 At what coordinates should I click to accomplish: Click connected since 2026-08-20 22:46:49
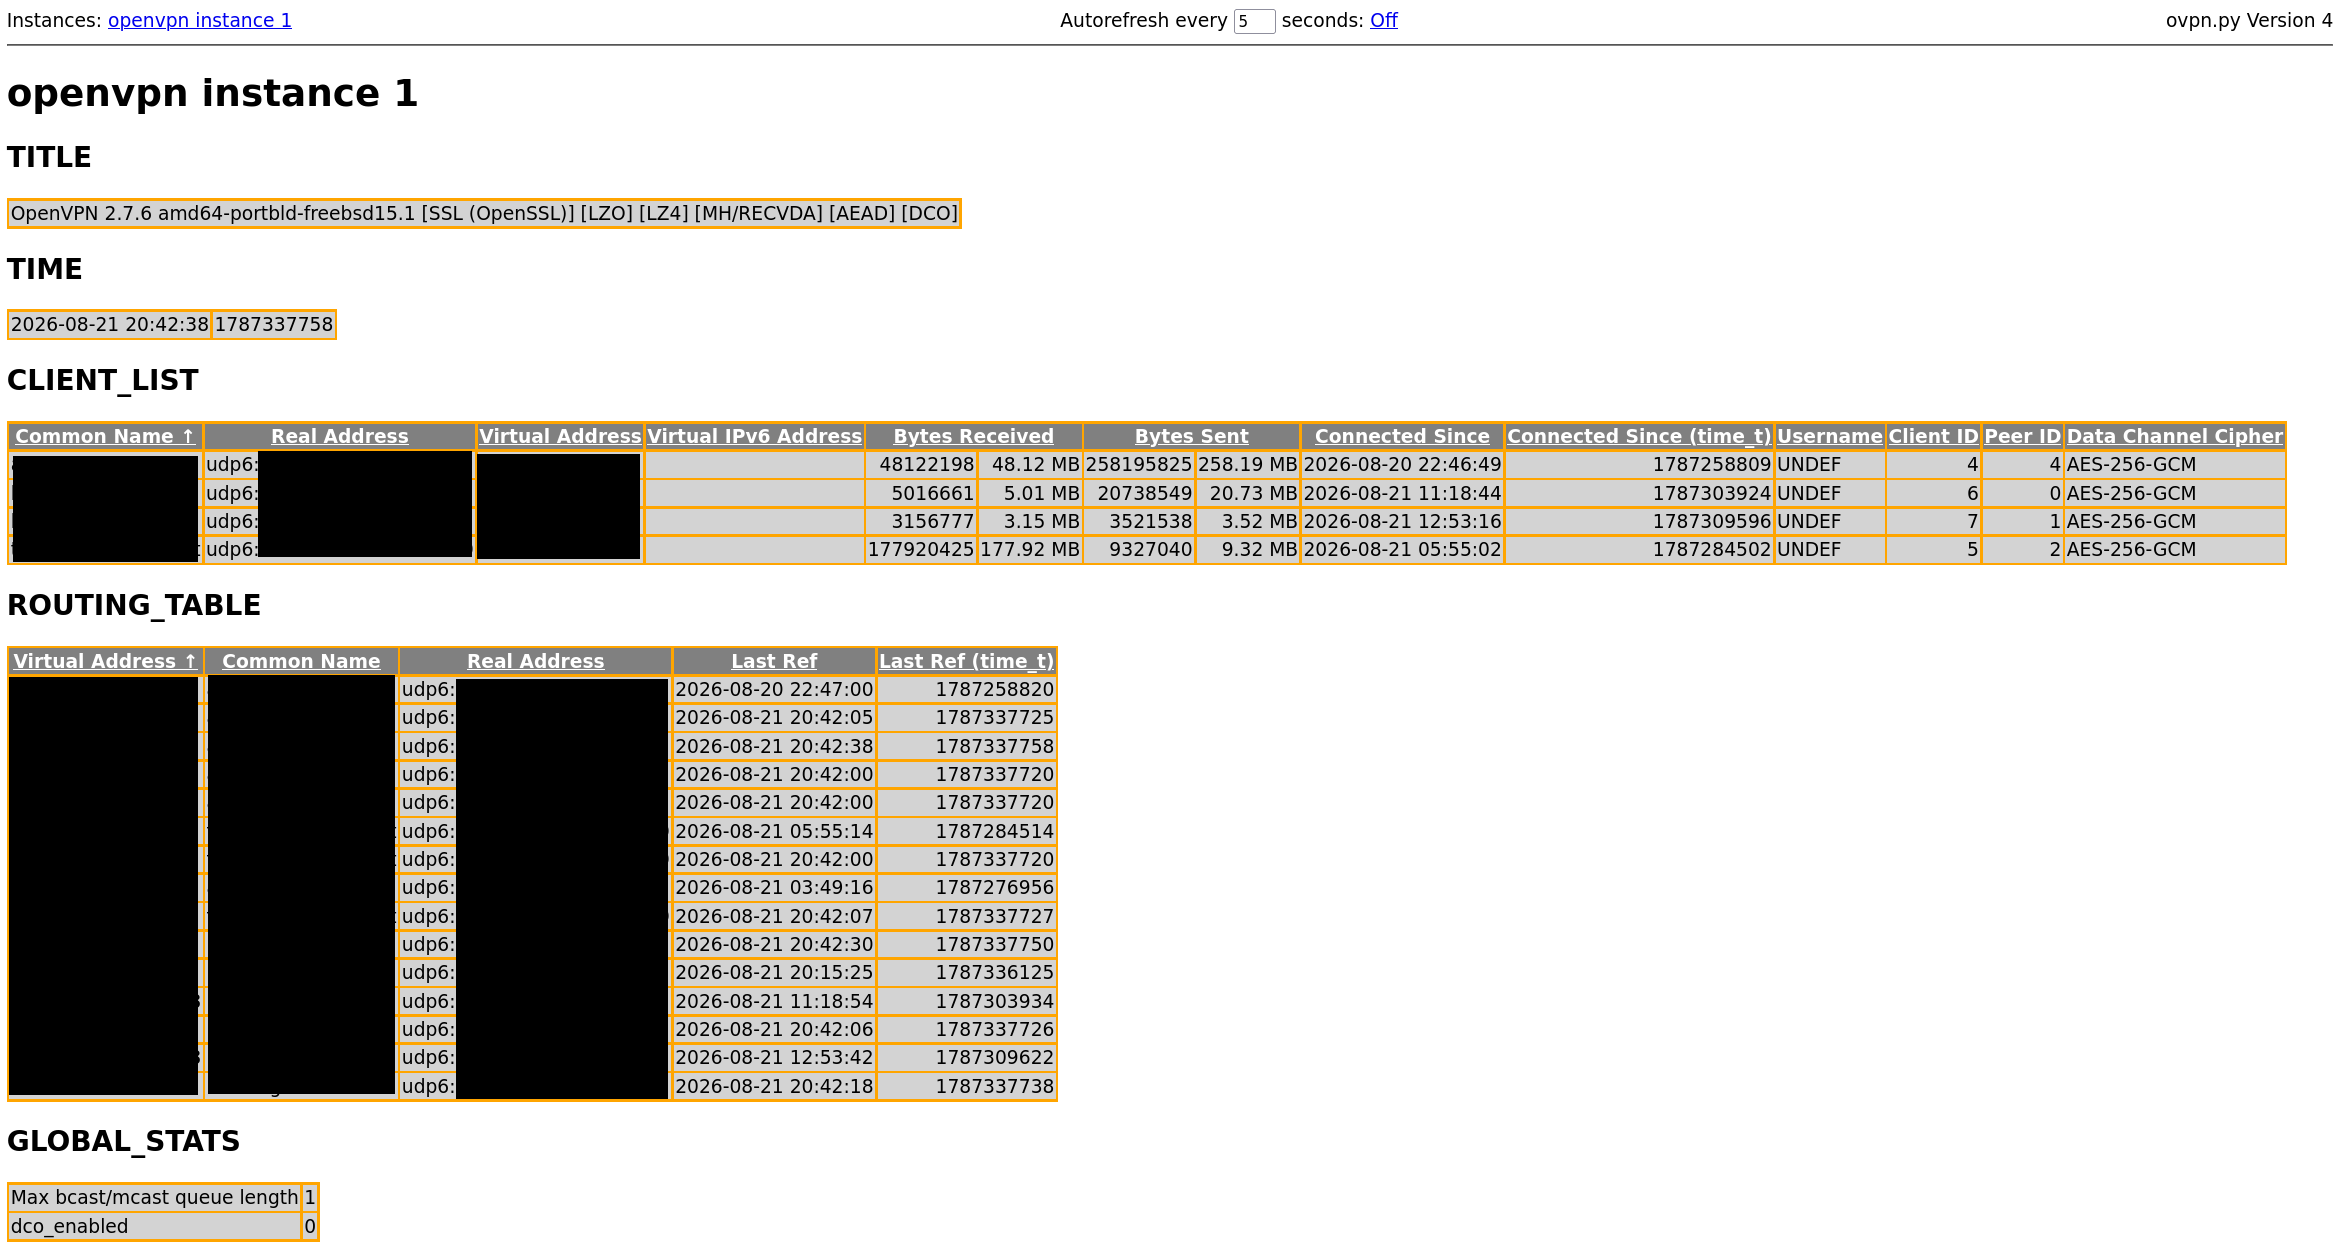coord(1402,465)
